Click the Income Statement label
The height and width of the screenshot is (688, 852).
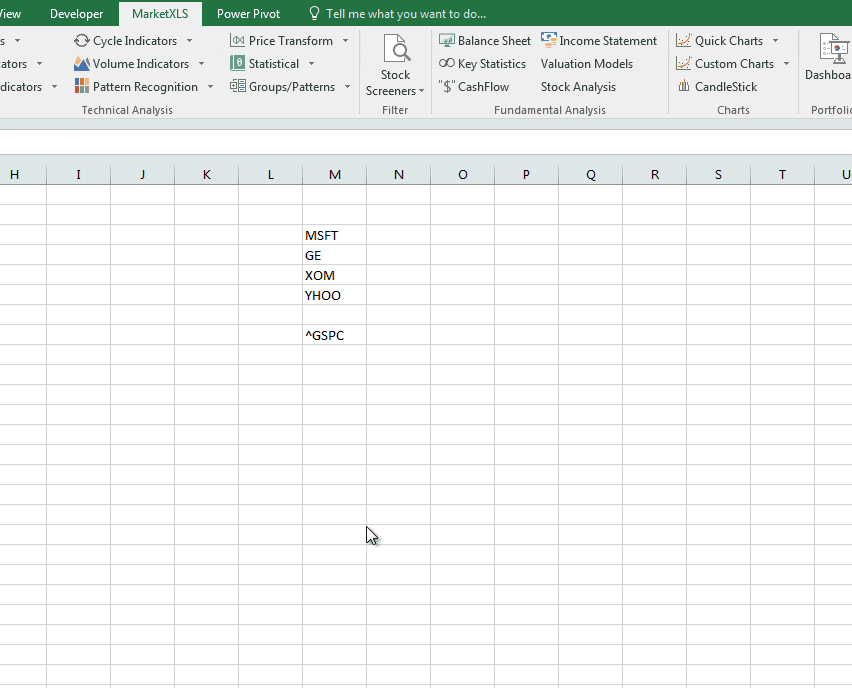pos(608,41)
